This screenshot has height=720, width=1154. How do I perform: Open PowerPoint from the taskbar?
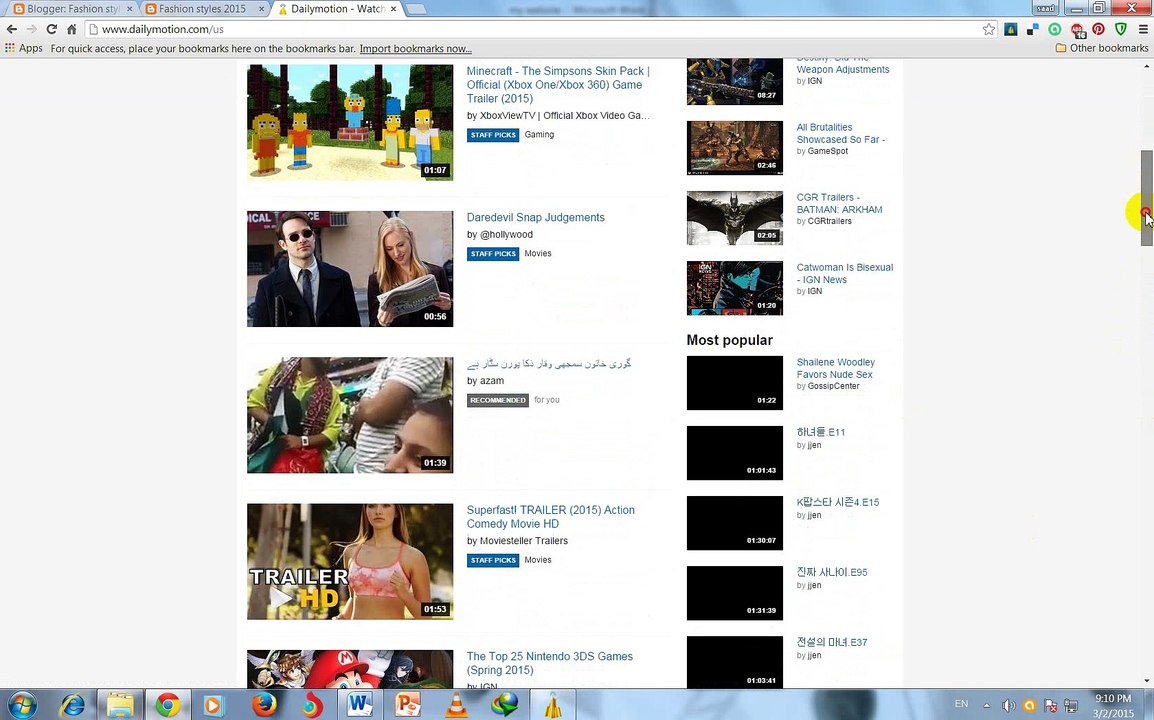[x=408, y=705]
